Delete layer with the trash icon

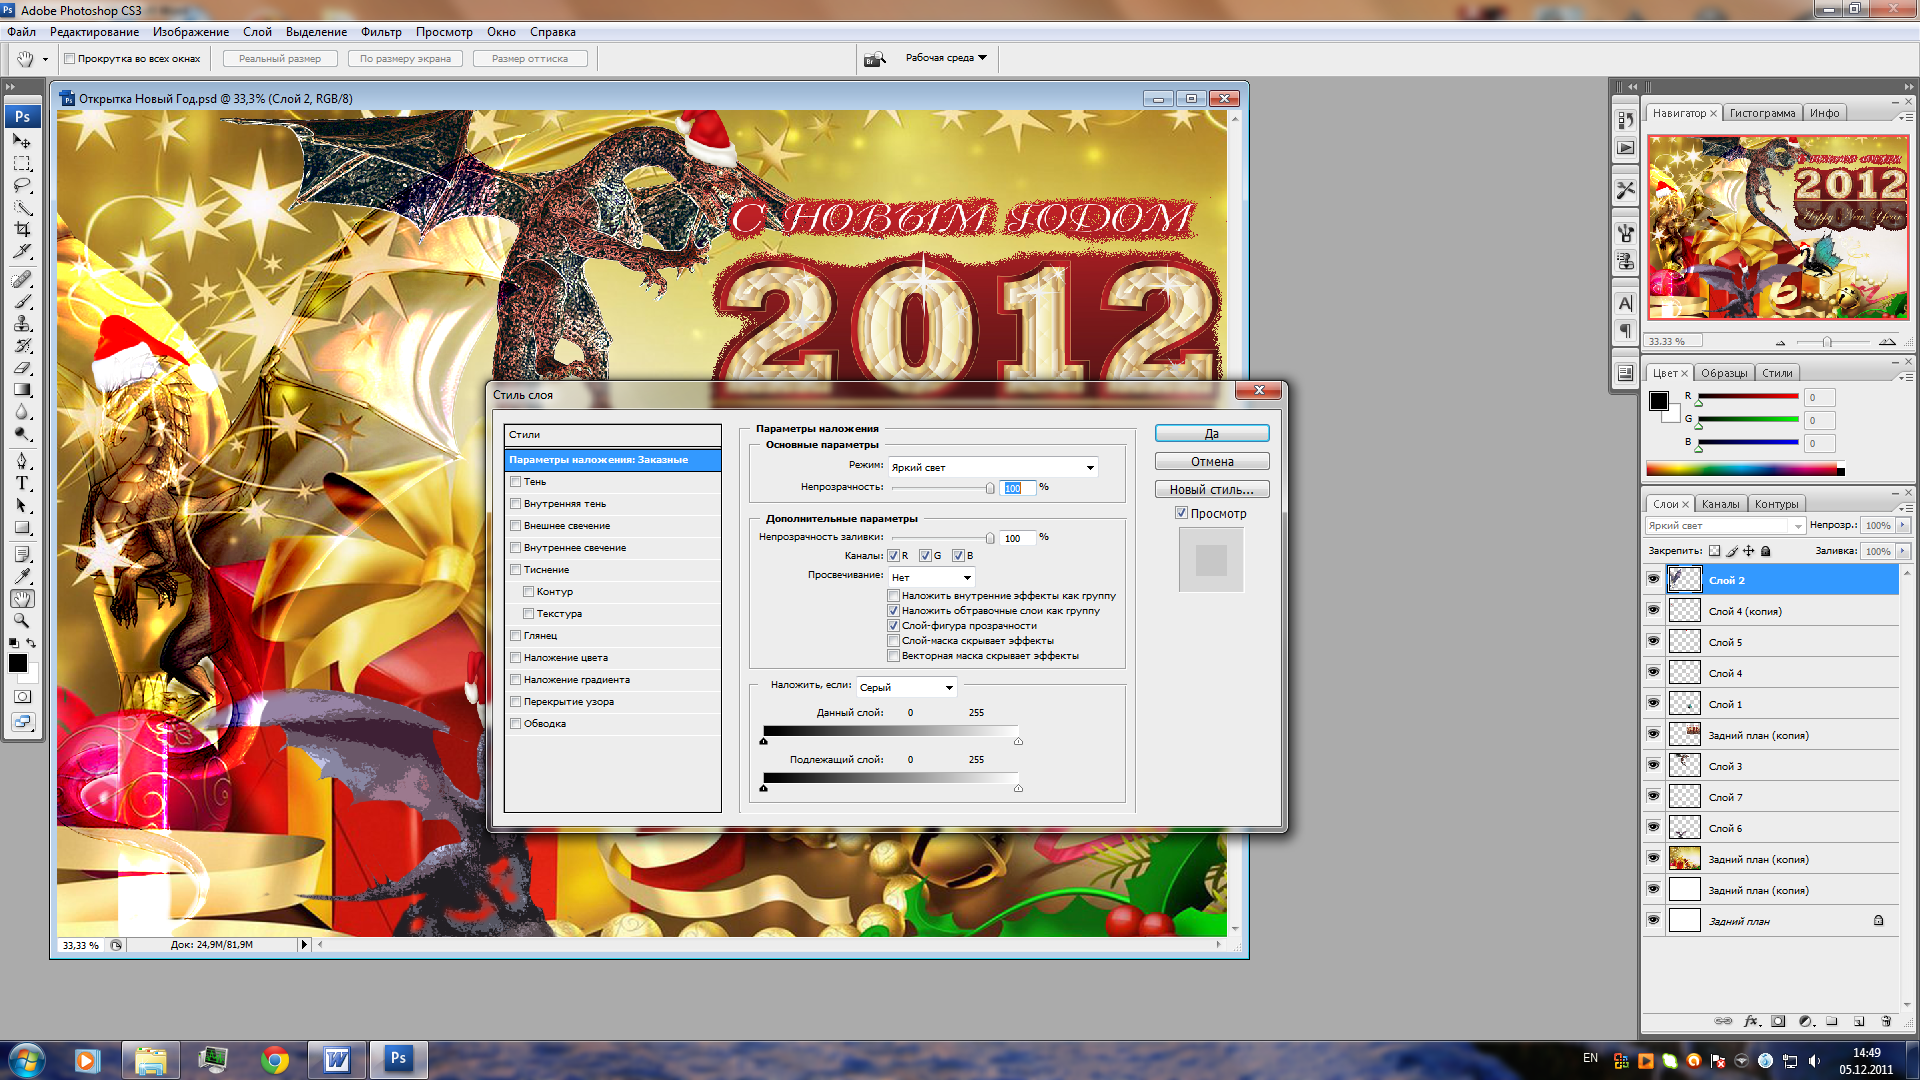click(1886, 1021)
